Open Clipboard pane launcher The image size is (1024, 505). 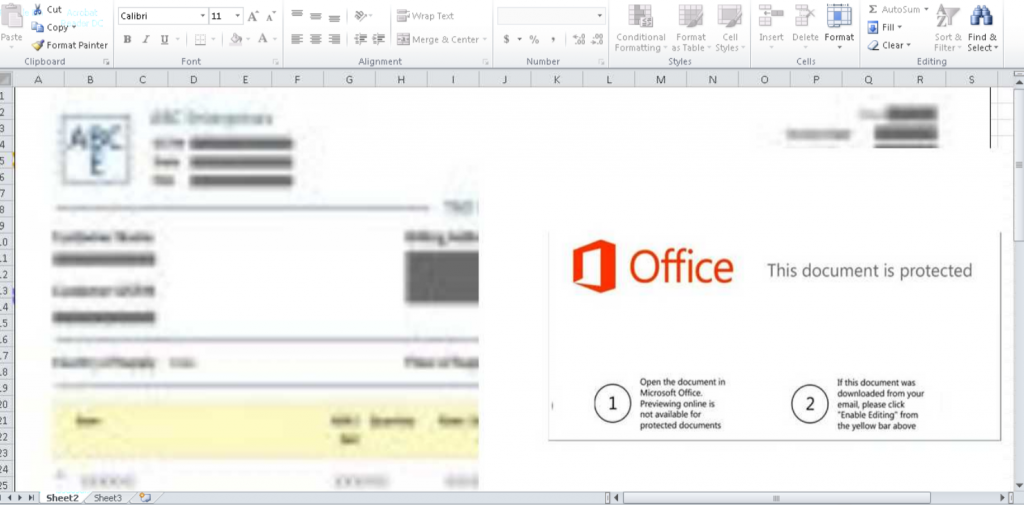coord(106,62)
